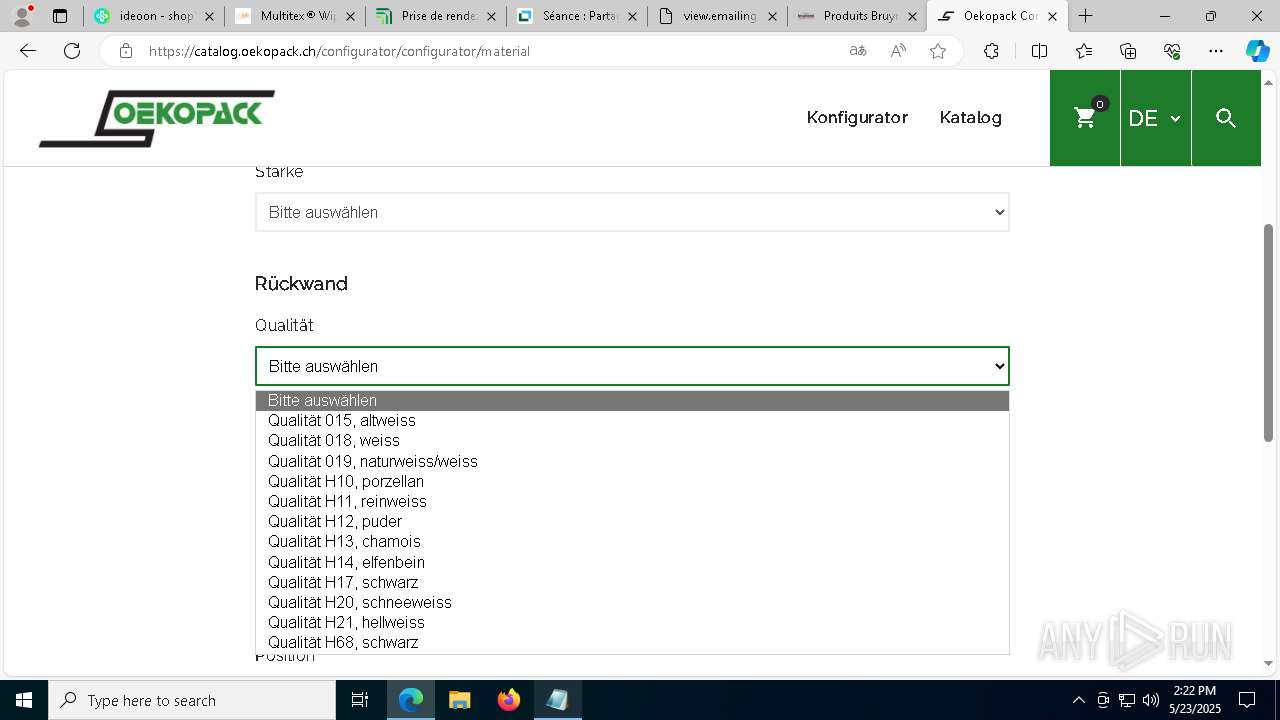Image resolution: width=1280 pixels, height=720 pixels.
Task: Reload the page with refresh icon
Action: [x=72, y=51]
